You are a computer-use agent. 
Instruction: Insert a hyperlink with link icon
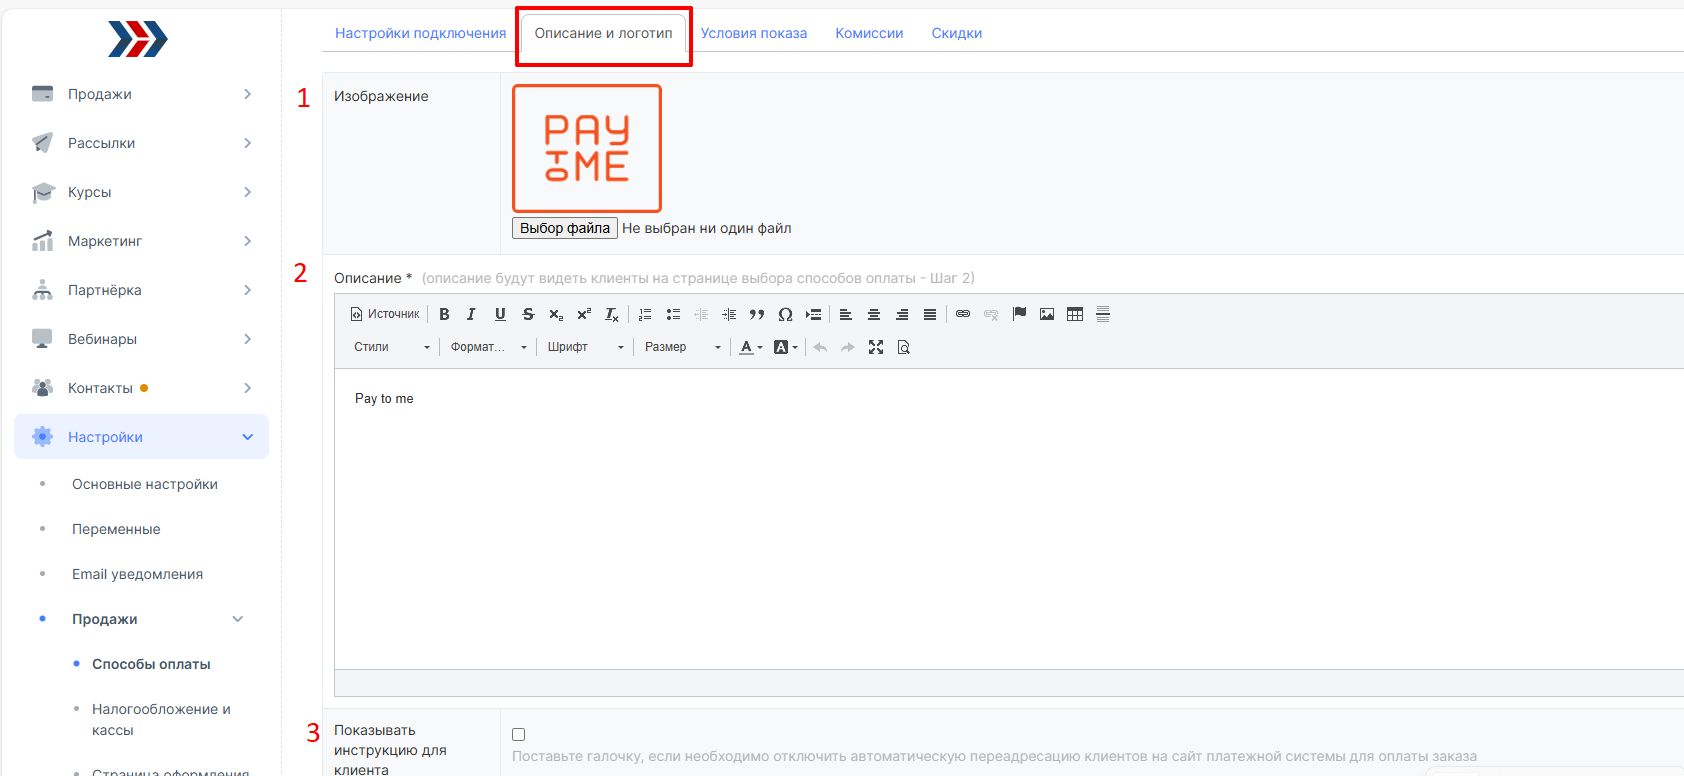click(x=963, y=314)
